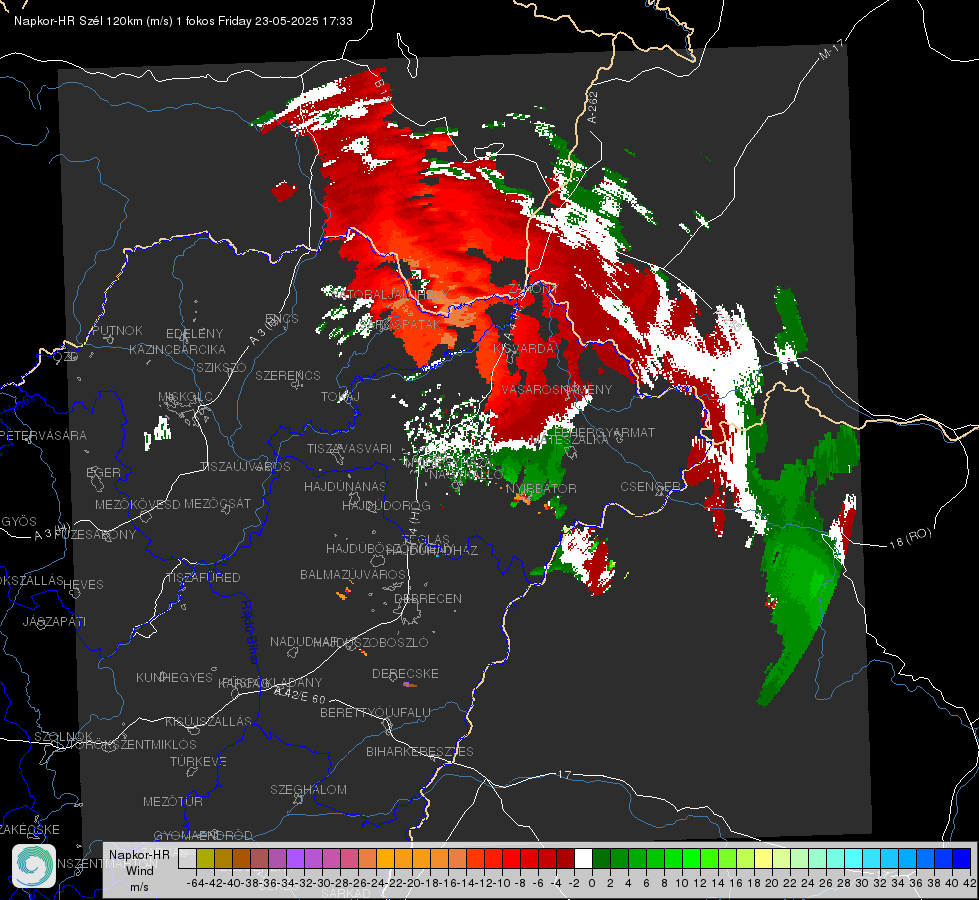Click the BALMAZÚJVÁROS city label
This screenshot has width=979, height=900.
tap(353, 574)
